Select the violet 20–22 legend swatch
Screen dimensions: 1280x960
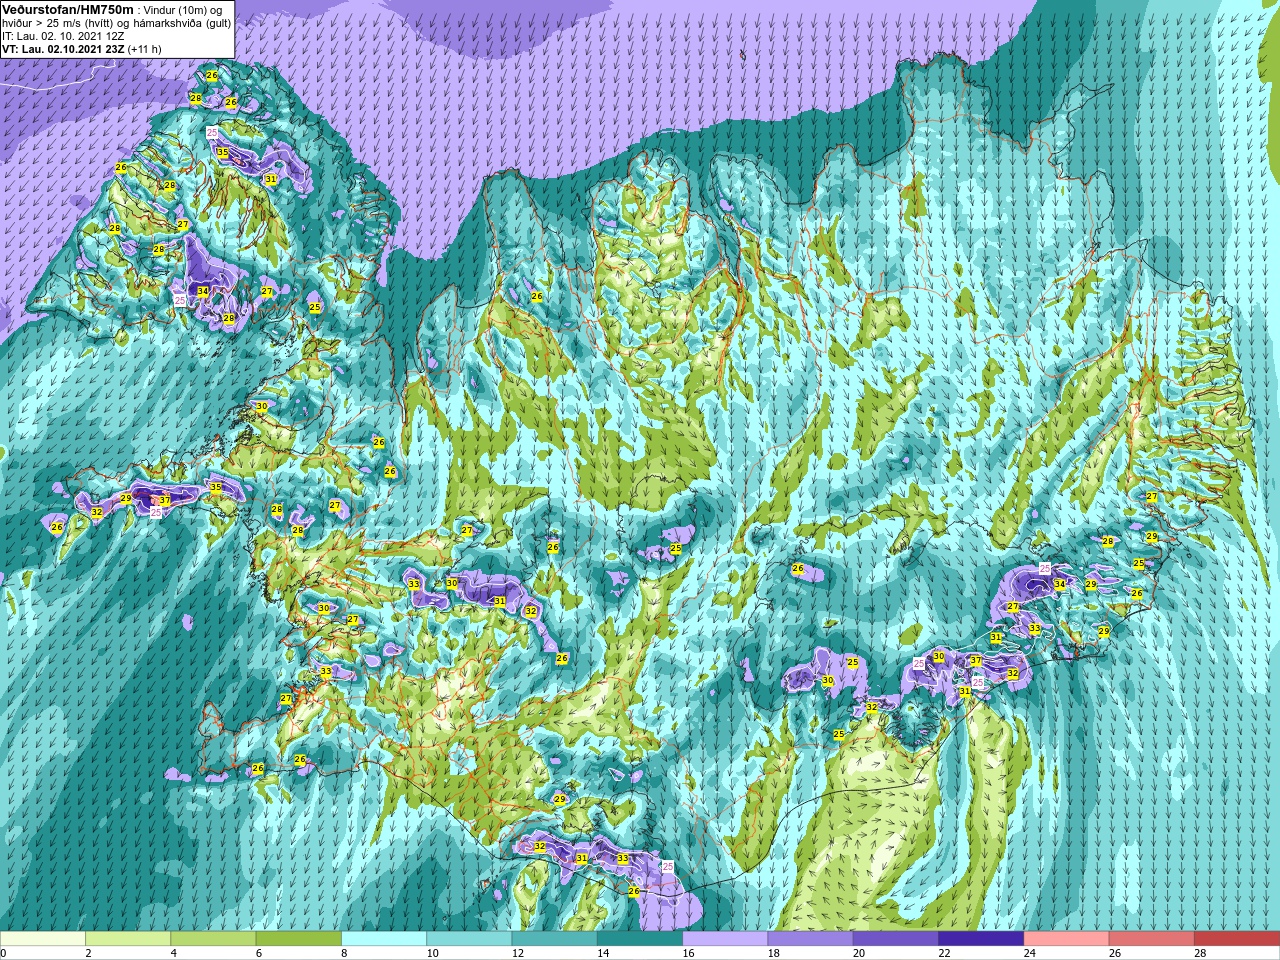(896, 939)
